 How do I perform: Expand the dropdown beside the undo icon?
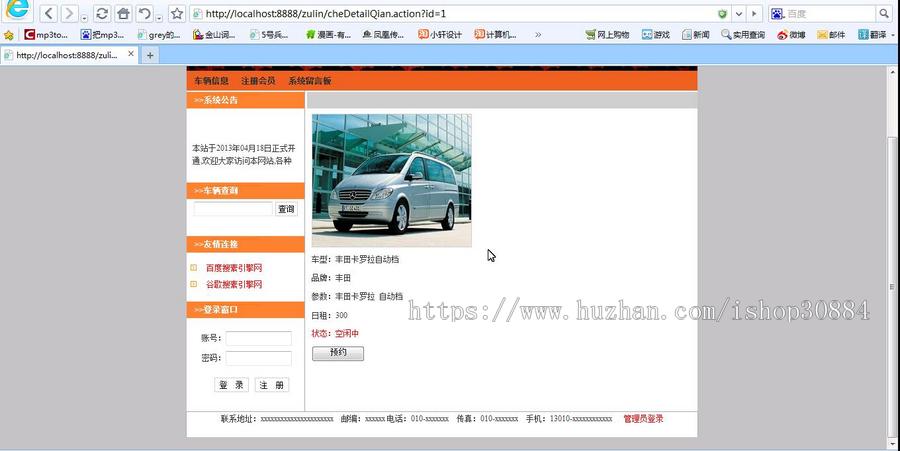(159, 17)
